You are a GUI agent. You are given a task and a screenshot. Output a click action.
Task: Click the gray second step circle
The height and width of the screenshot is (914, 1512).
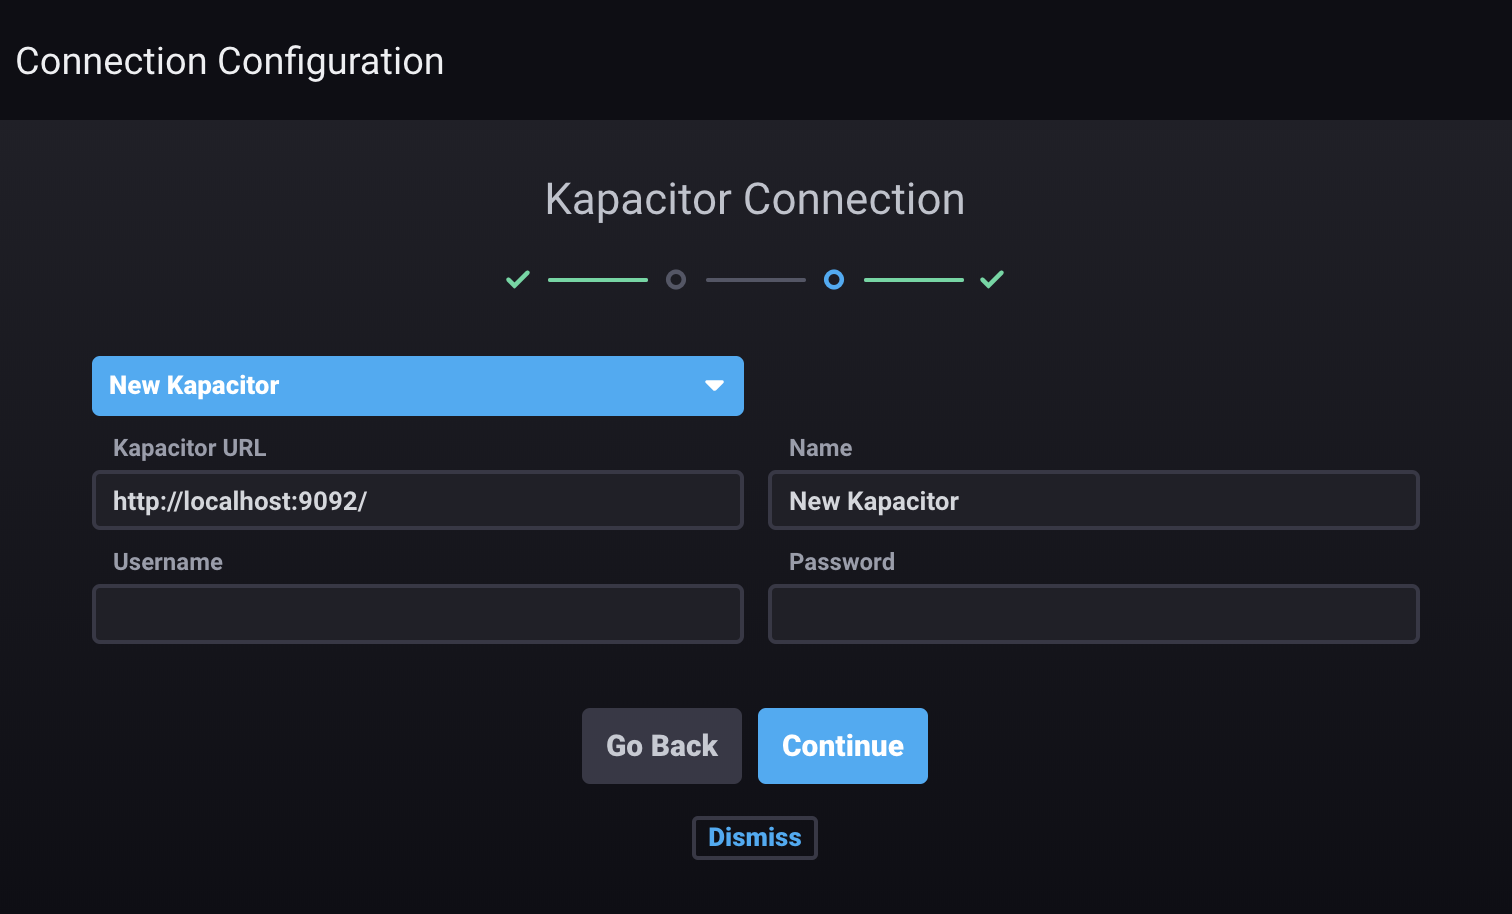click(676, 280)
